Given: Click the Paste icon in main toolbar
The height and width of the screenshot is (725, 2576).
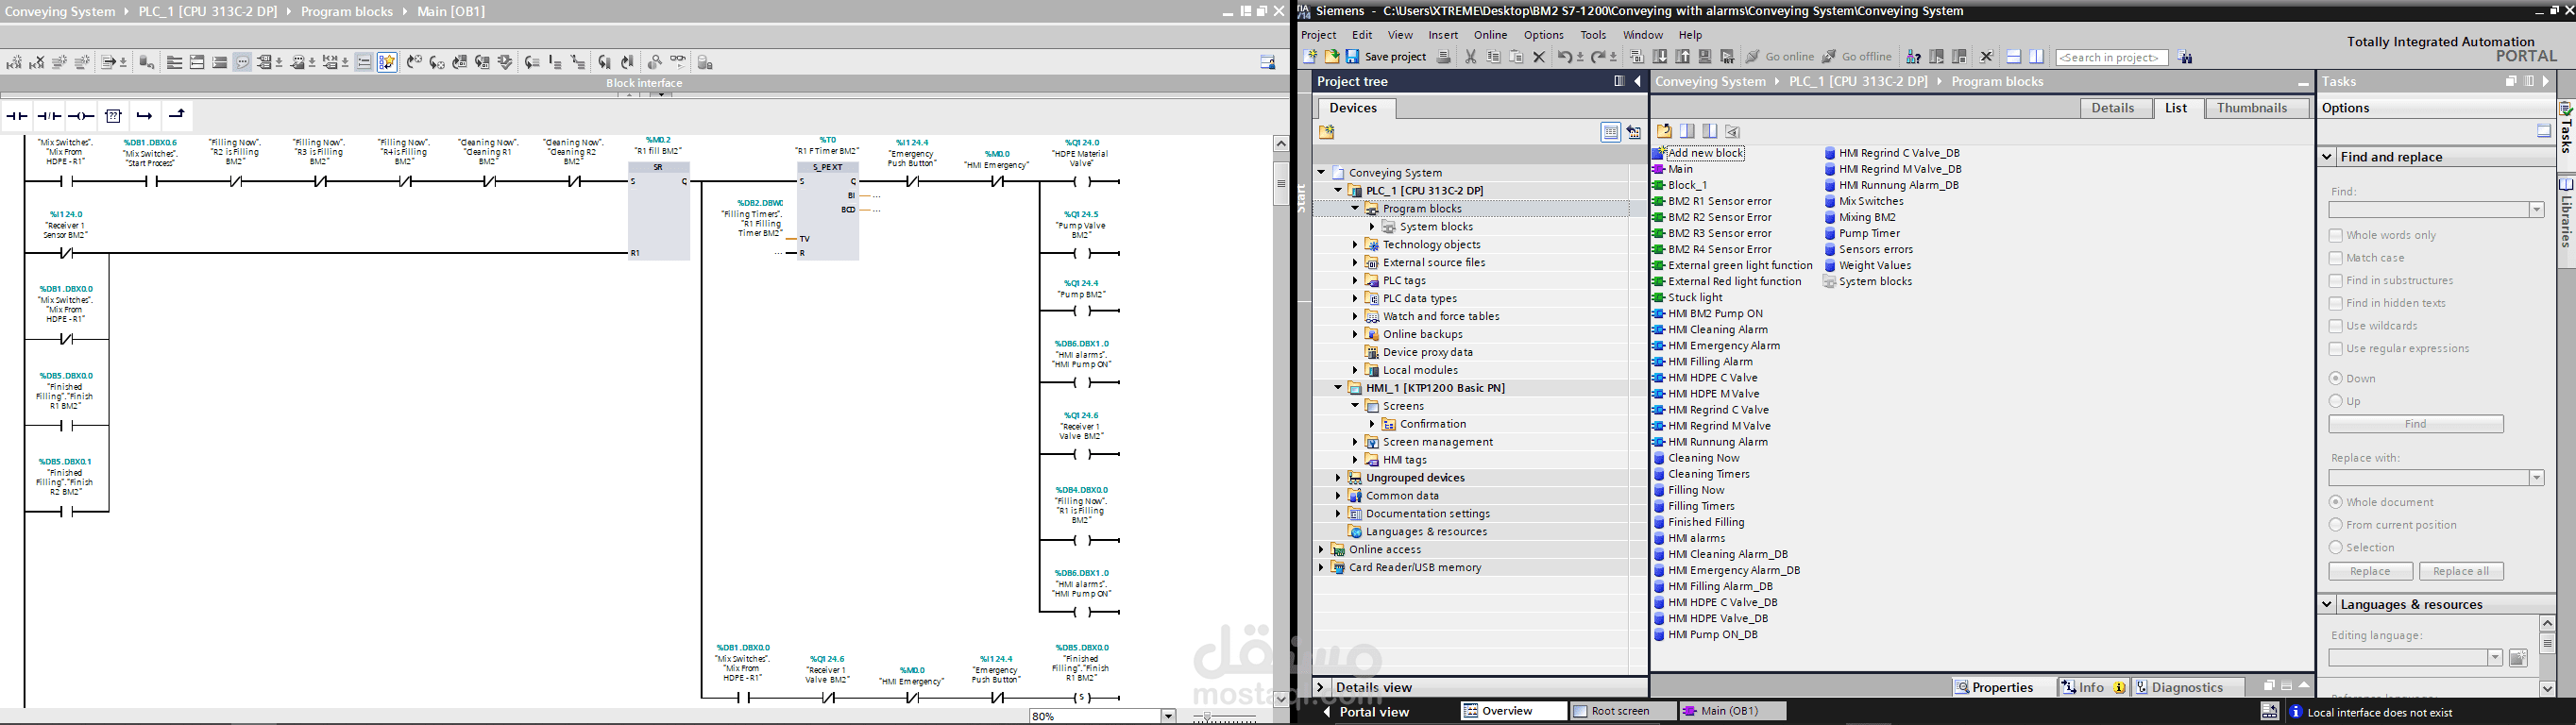Looking at the screenshot, I should point(1516,57).
